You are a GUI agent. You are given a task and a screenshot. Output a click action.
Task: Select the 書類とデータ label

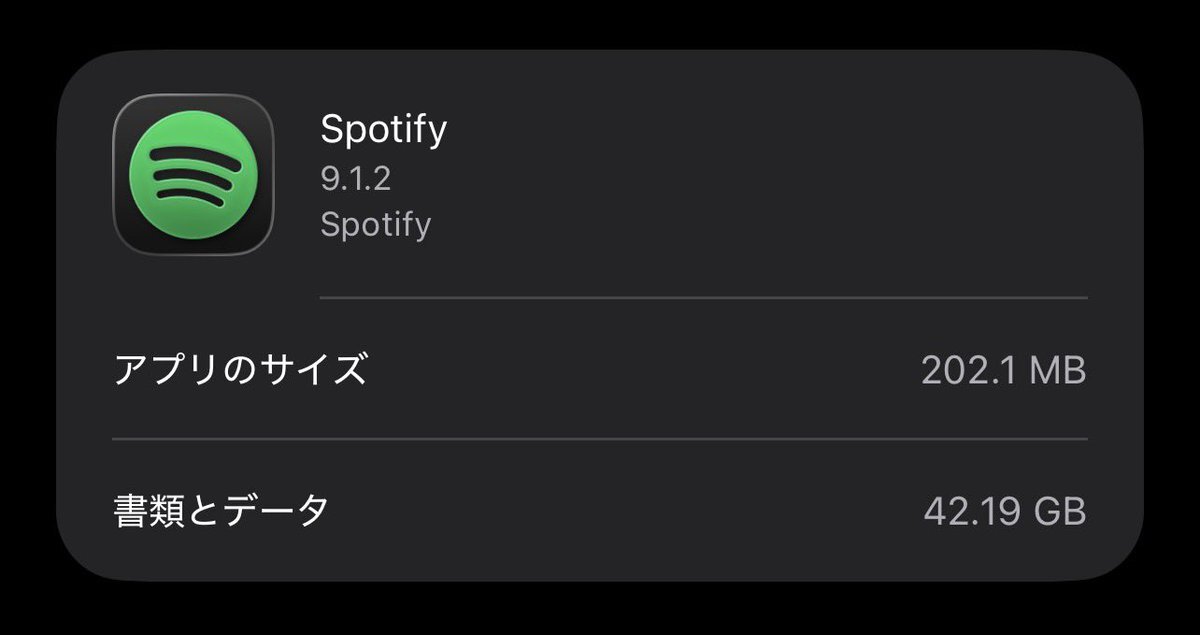coord(221,511)
